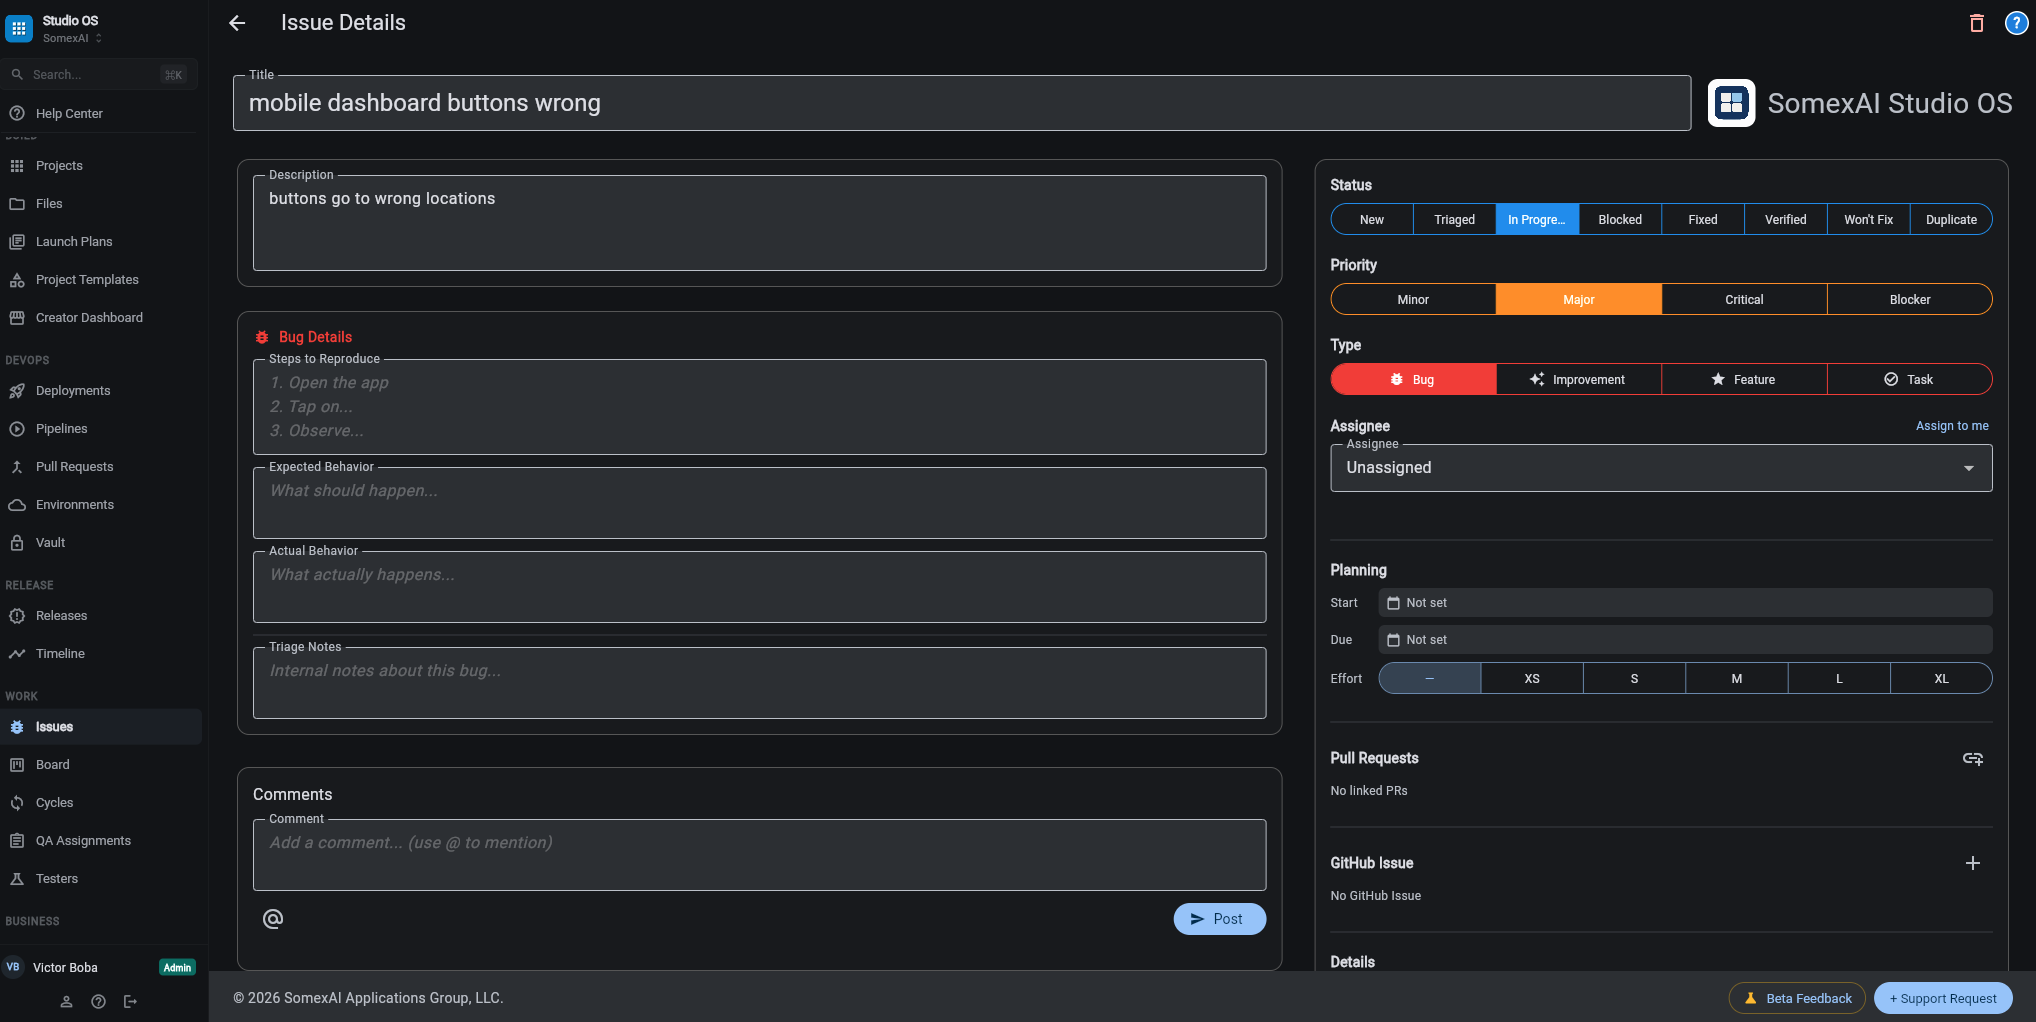The image size is (2036, 1022).
Task: Open the Due date picker showing Not set
Action: coord(1685,639)
